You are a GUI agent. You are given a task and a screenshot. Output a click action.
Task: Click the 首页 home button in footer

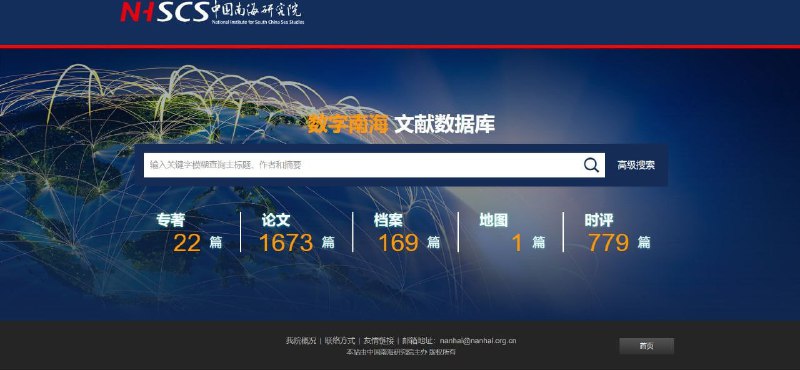(x=646, y=346)
